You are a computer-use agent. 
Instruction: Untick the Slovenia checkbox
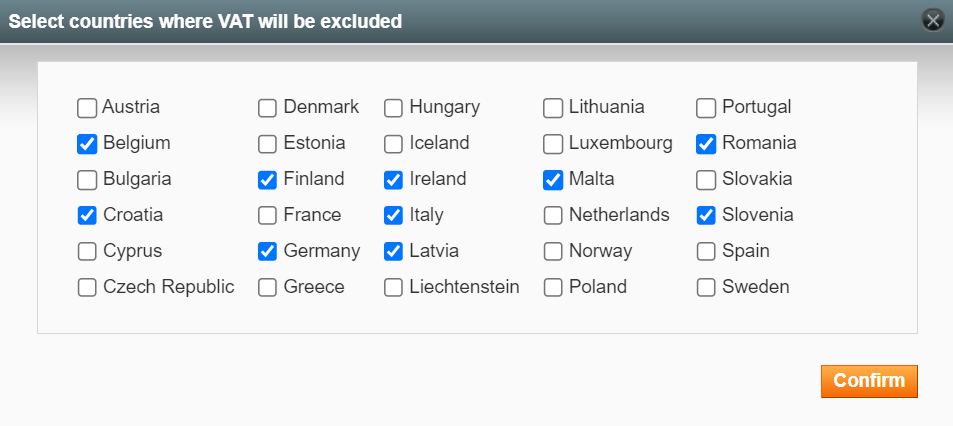(706, 216)
